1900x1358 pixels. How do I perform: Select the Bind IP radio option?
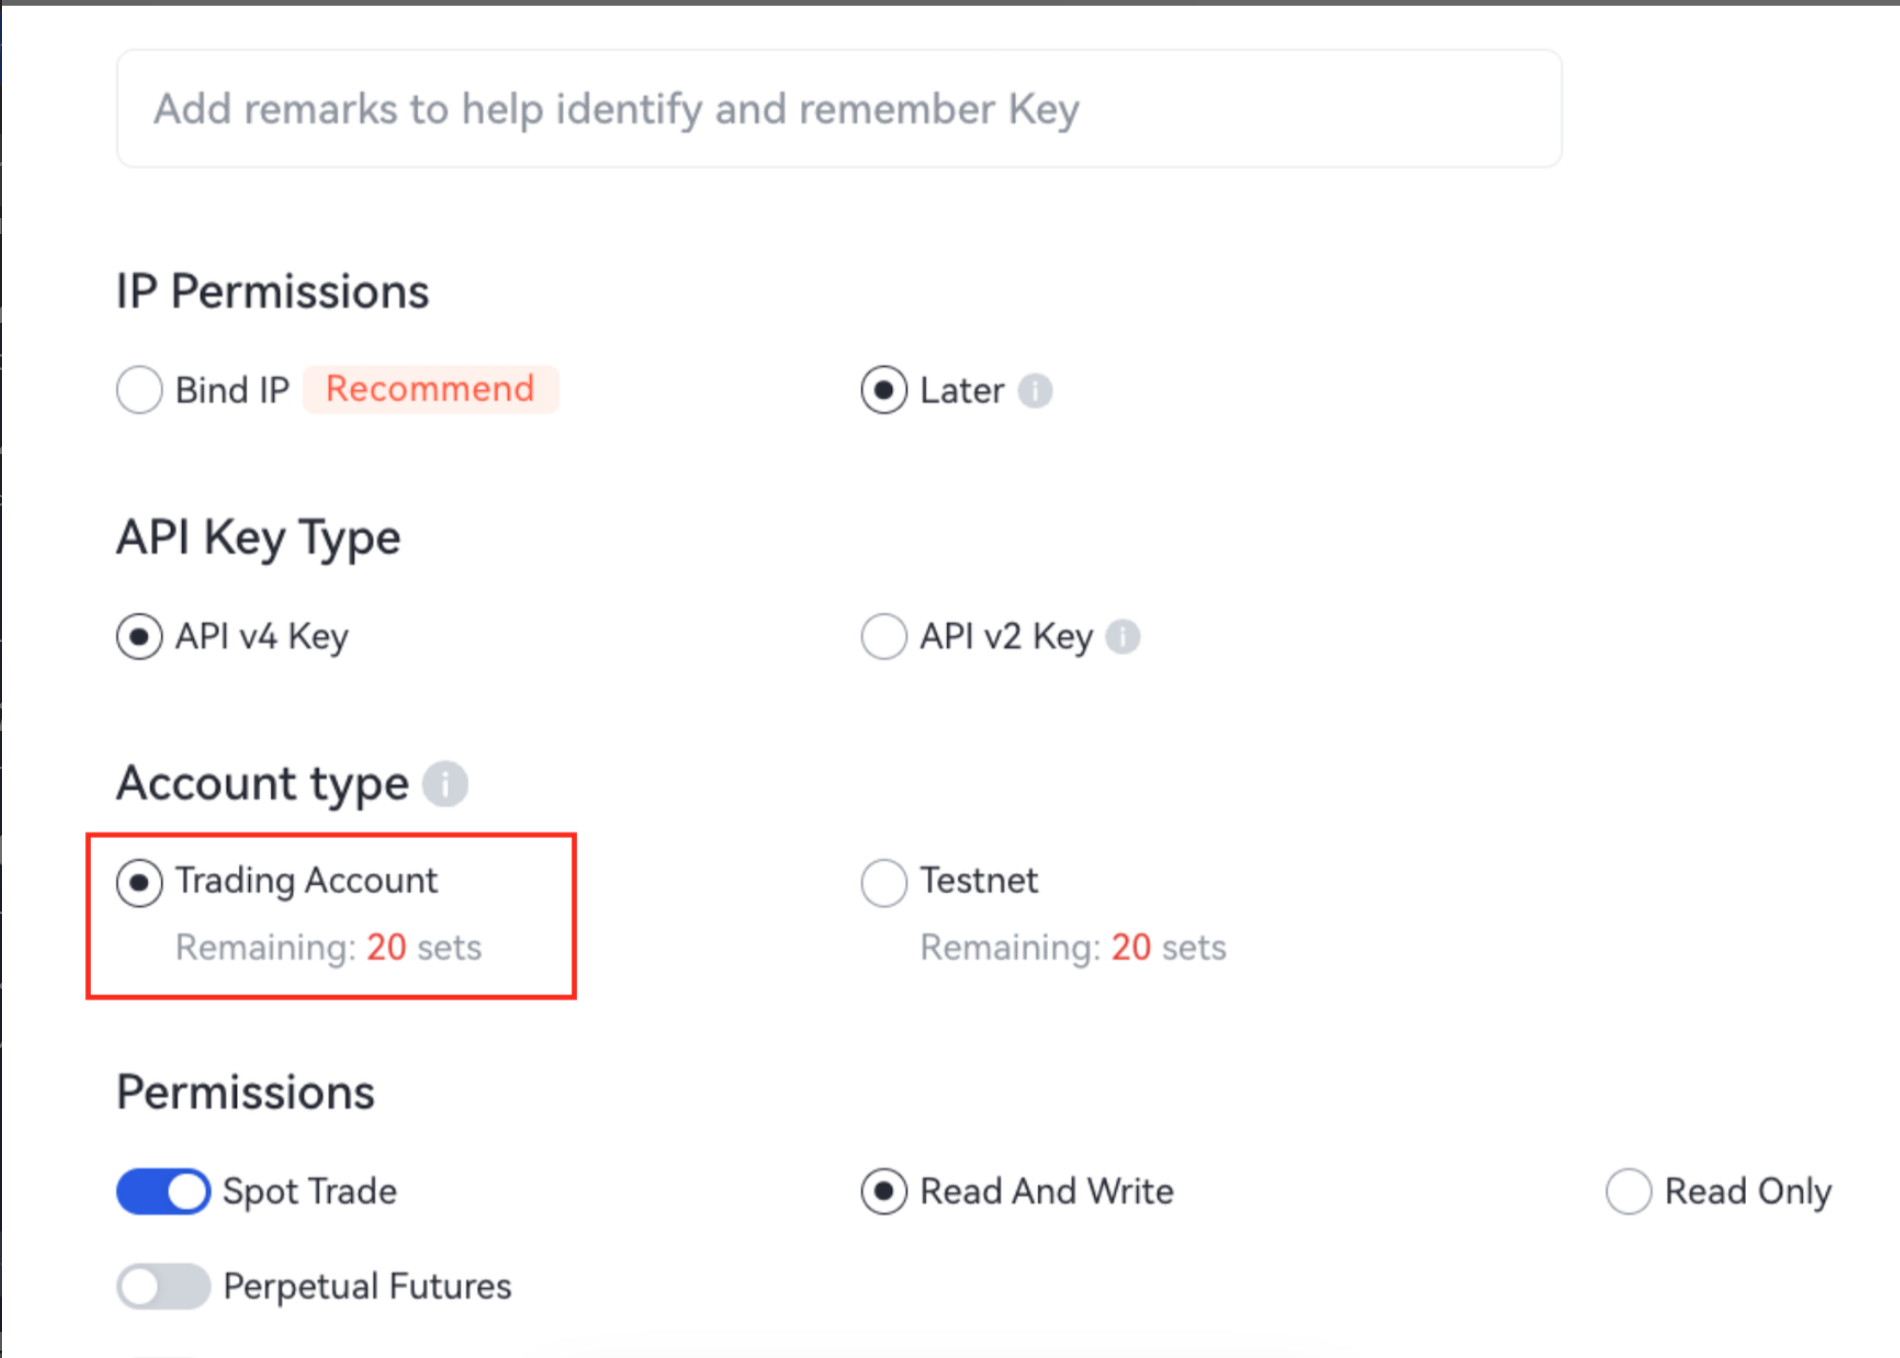click(x=139, y=390)
